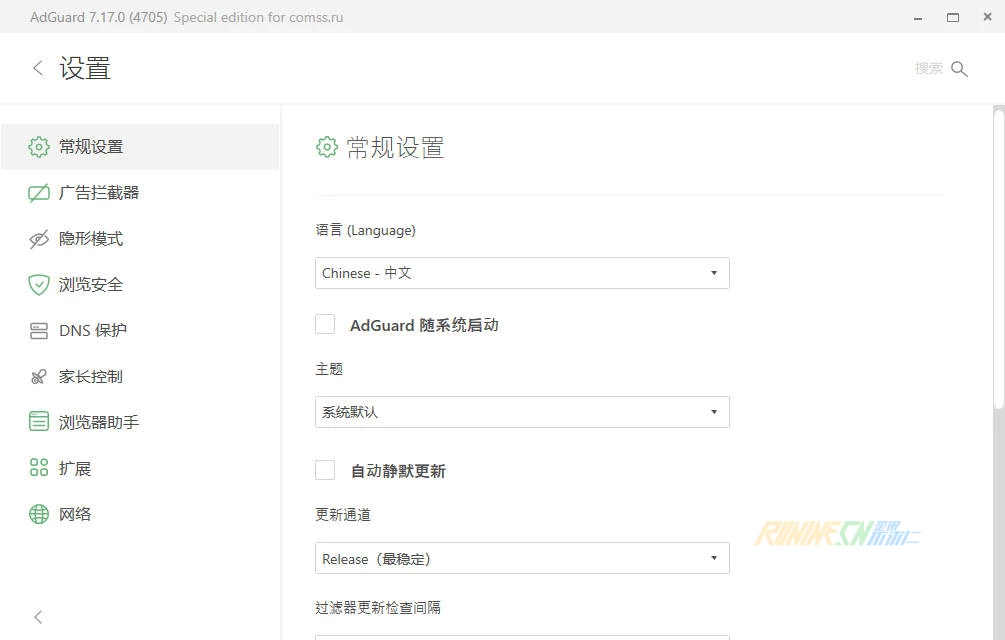
Task: Select 浏览安全 in the sidebar menu
Action: pyautogui.click(x=91, y=285)
